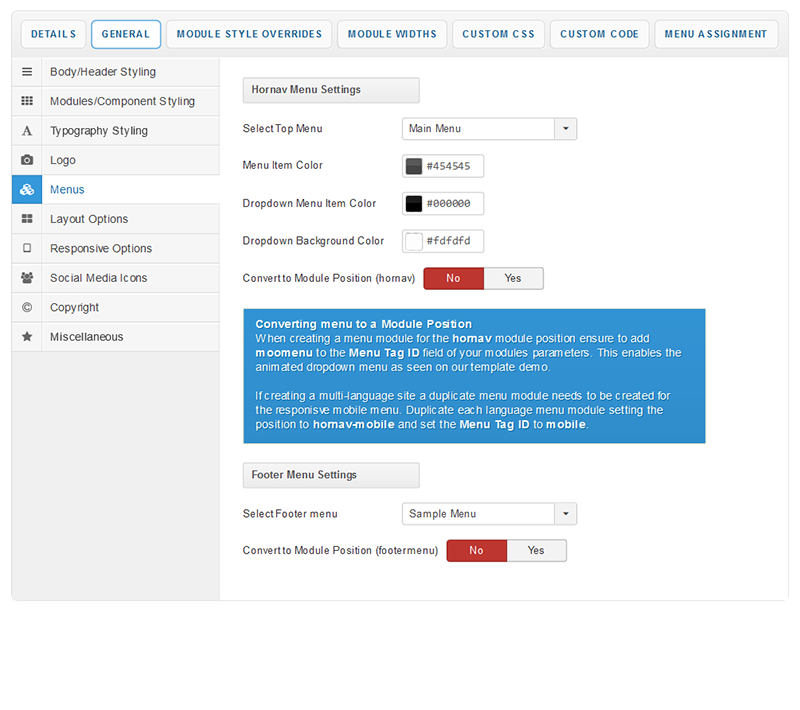Click the Social Media Icons people icon
This screenshot has width=800, height=710.
click(x=27, y=278)
